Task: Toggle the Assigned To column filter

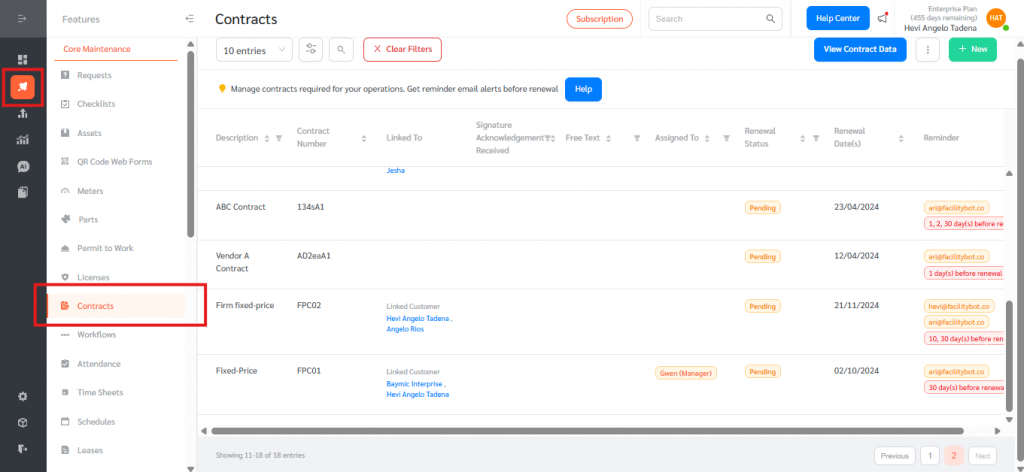Action: (x=726, y=138)
